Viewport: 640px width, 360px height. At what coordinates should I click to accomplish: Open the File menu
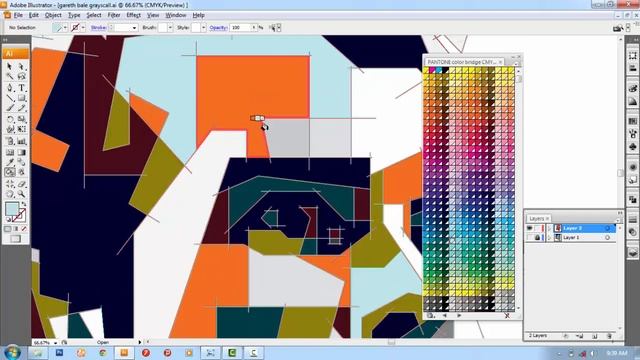point(18,15)
